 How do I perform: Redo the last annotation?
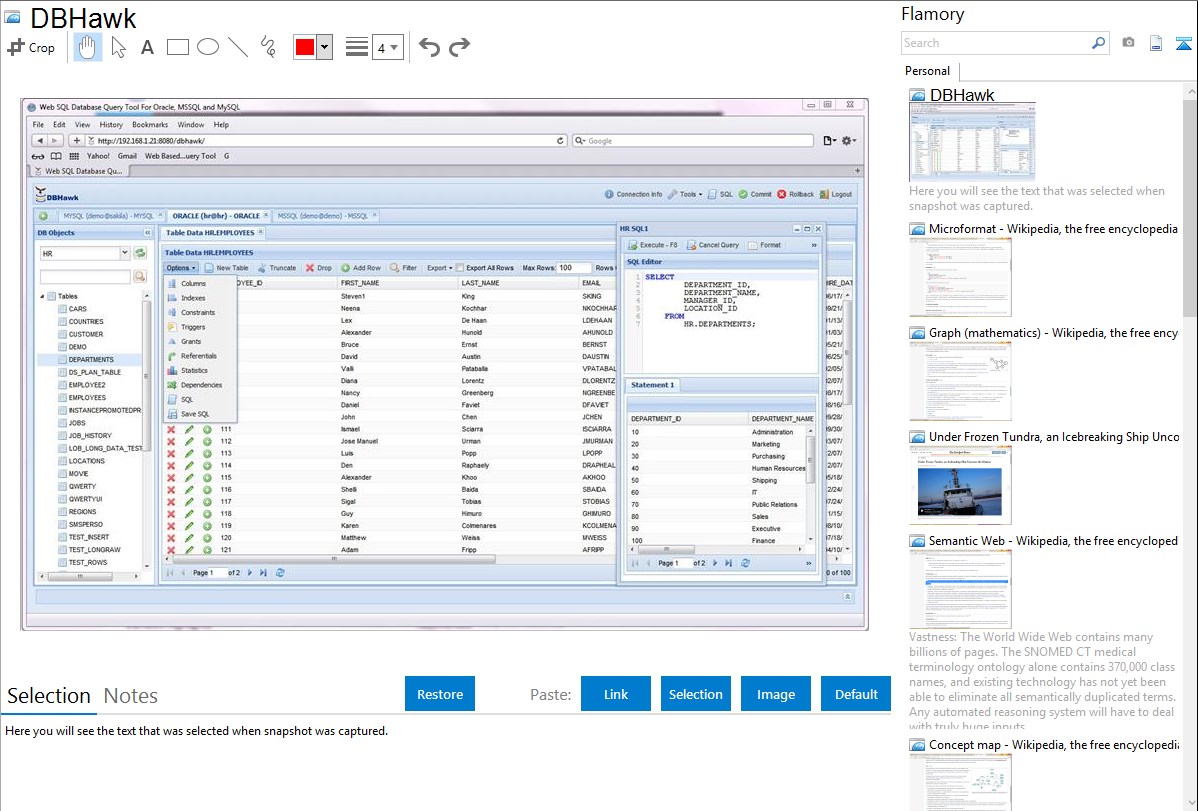click(x=459, y=47)
